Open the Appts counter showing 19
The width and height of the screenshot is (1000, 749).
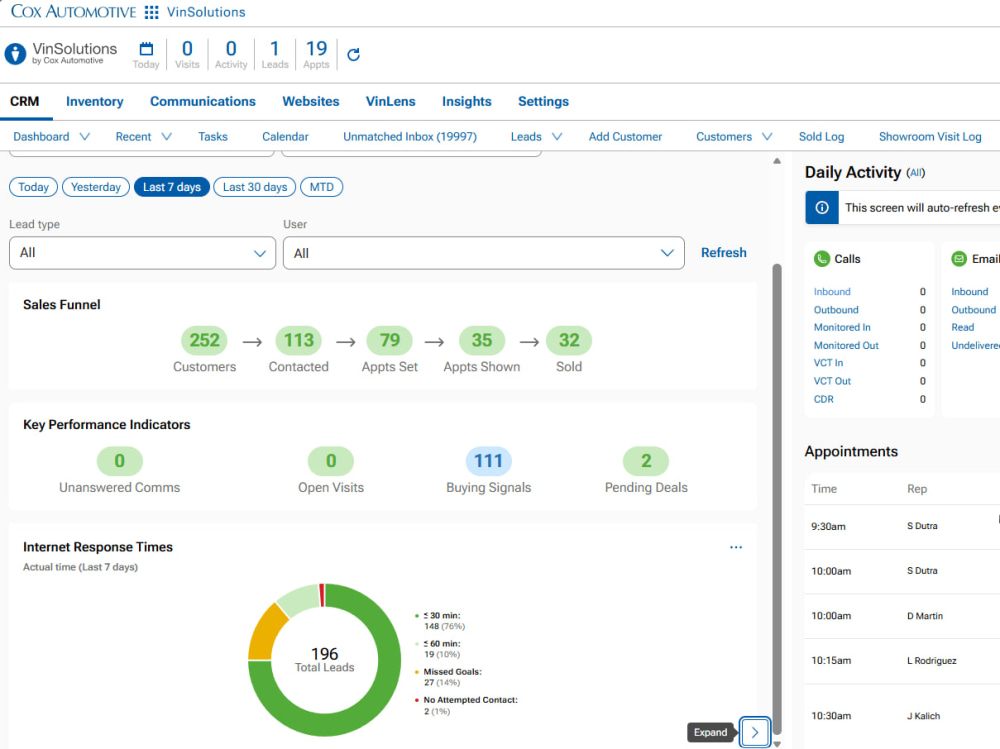point(316,55)
